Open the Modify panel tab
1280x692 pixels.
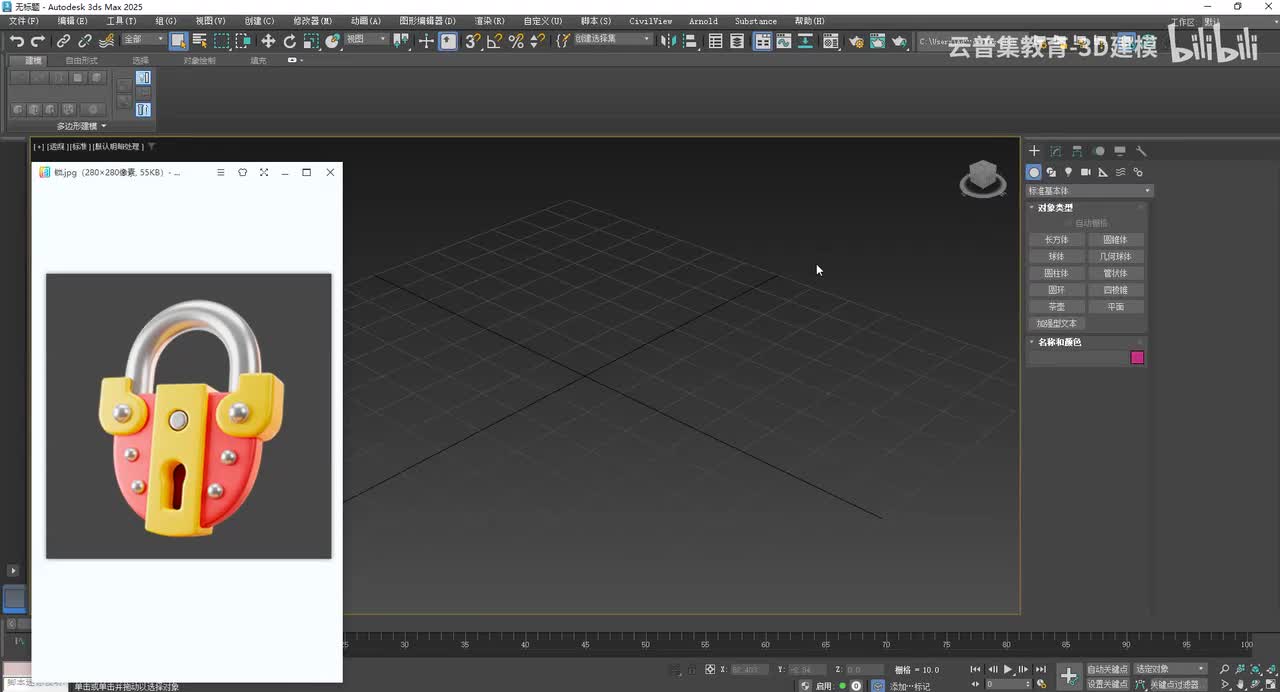click(x=1056, y=151)
